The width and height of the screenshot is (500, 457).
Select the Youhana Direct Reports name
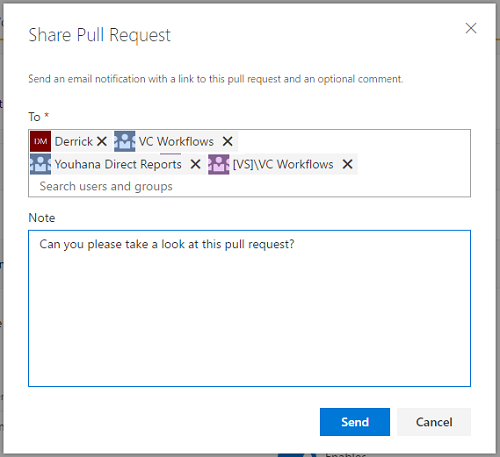[118, 164]
